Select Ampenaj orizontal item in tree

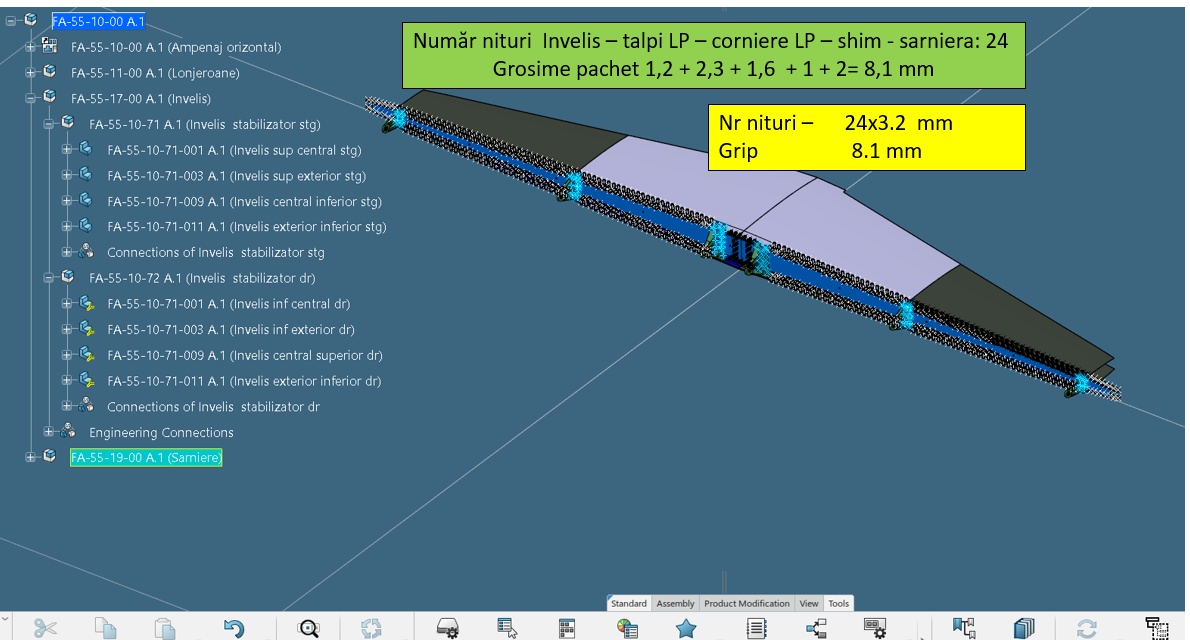[176, 47]
